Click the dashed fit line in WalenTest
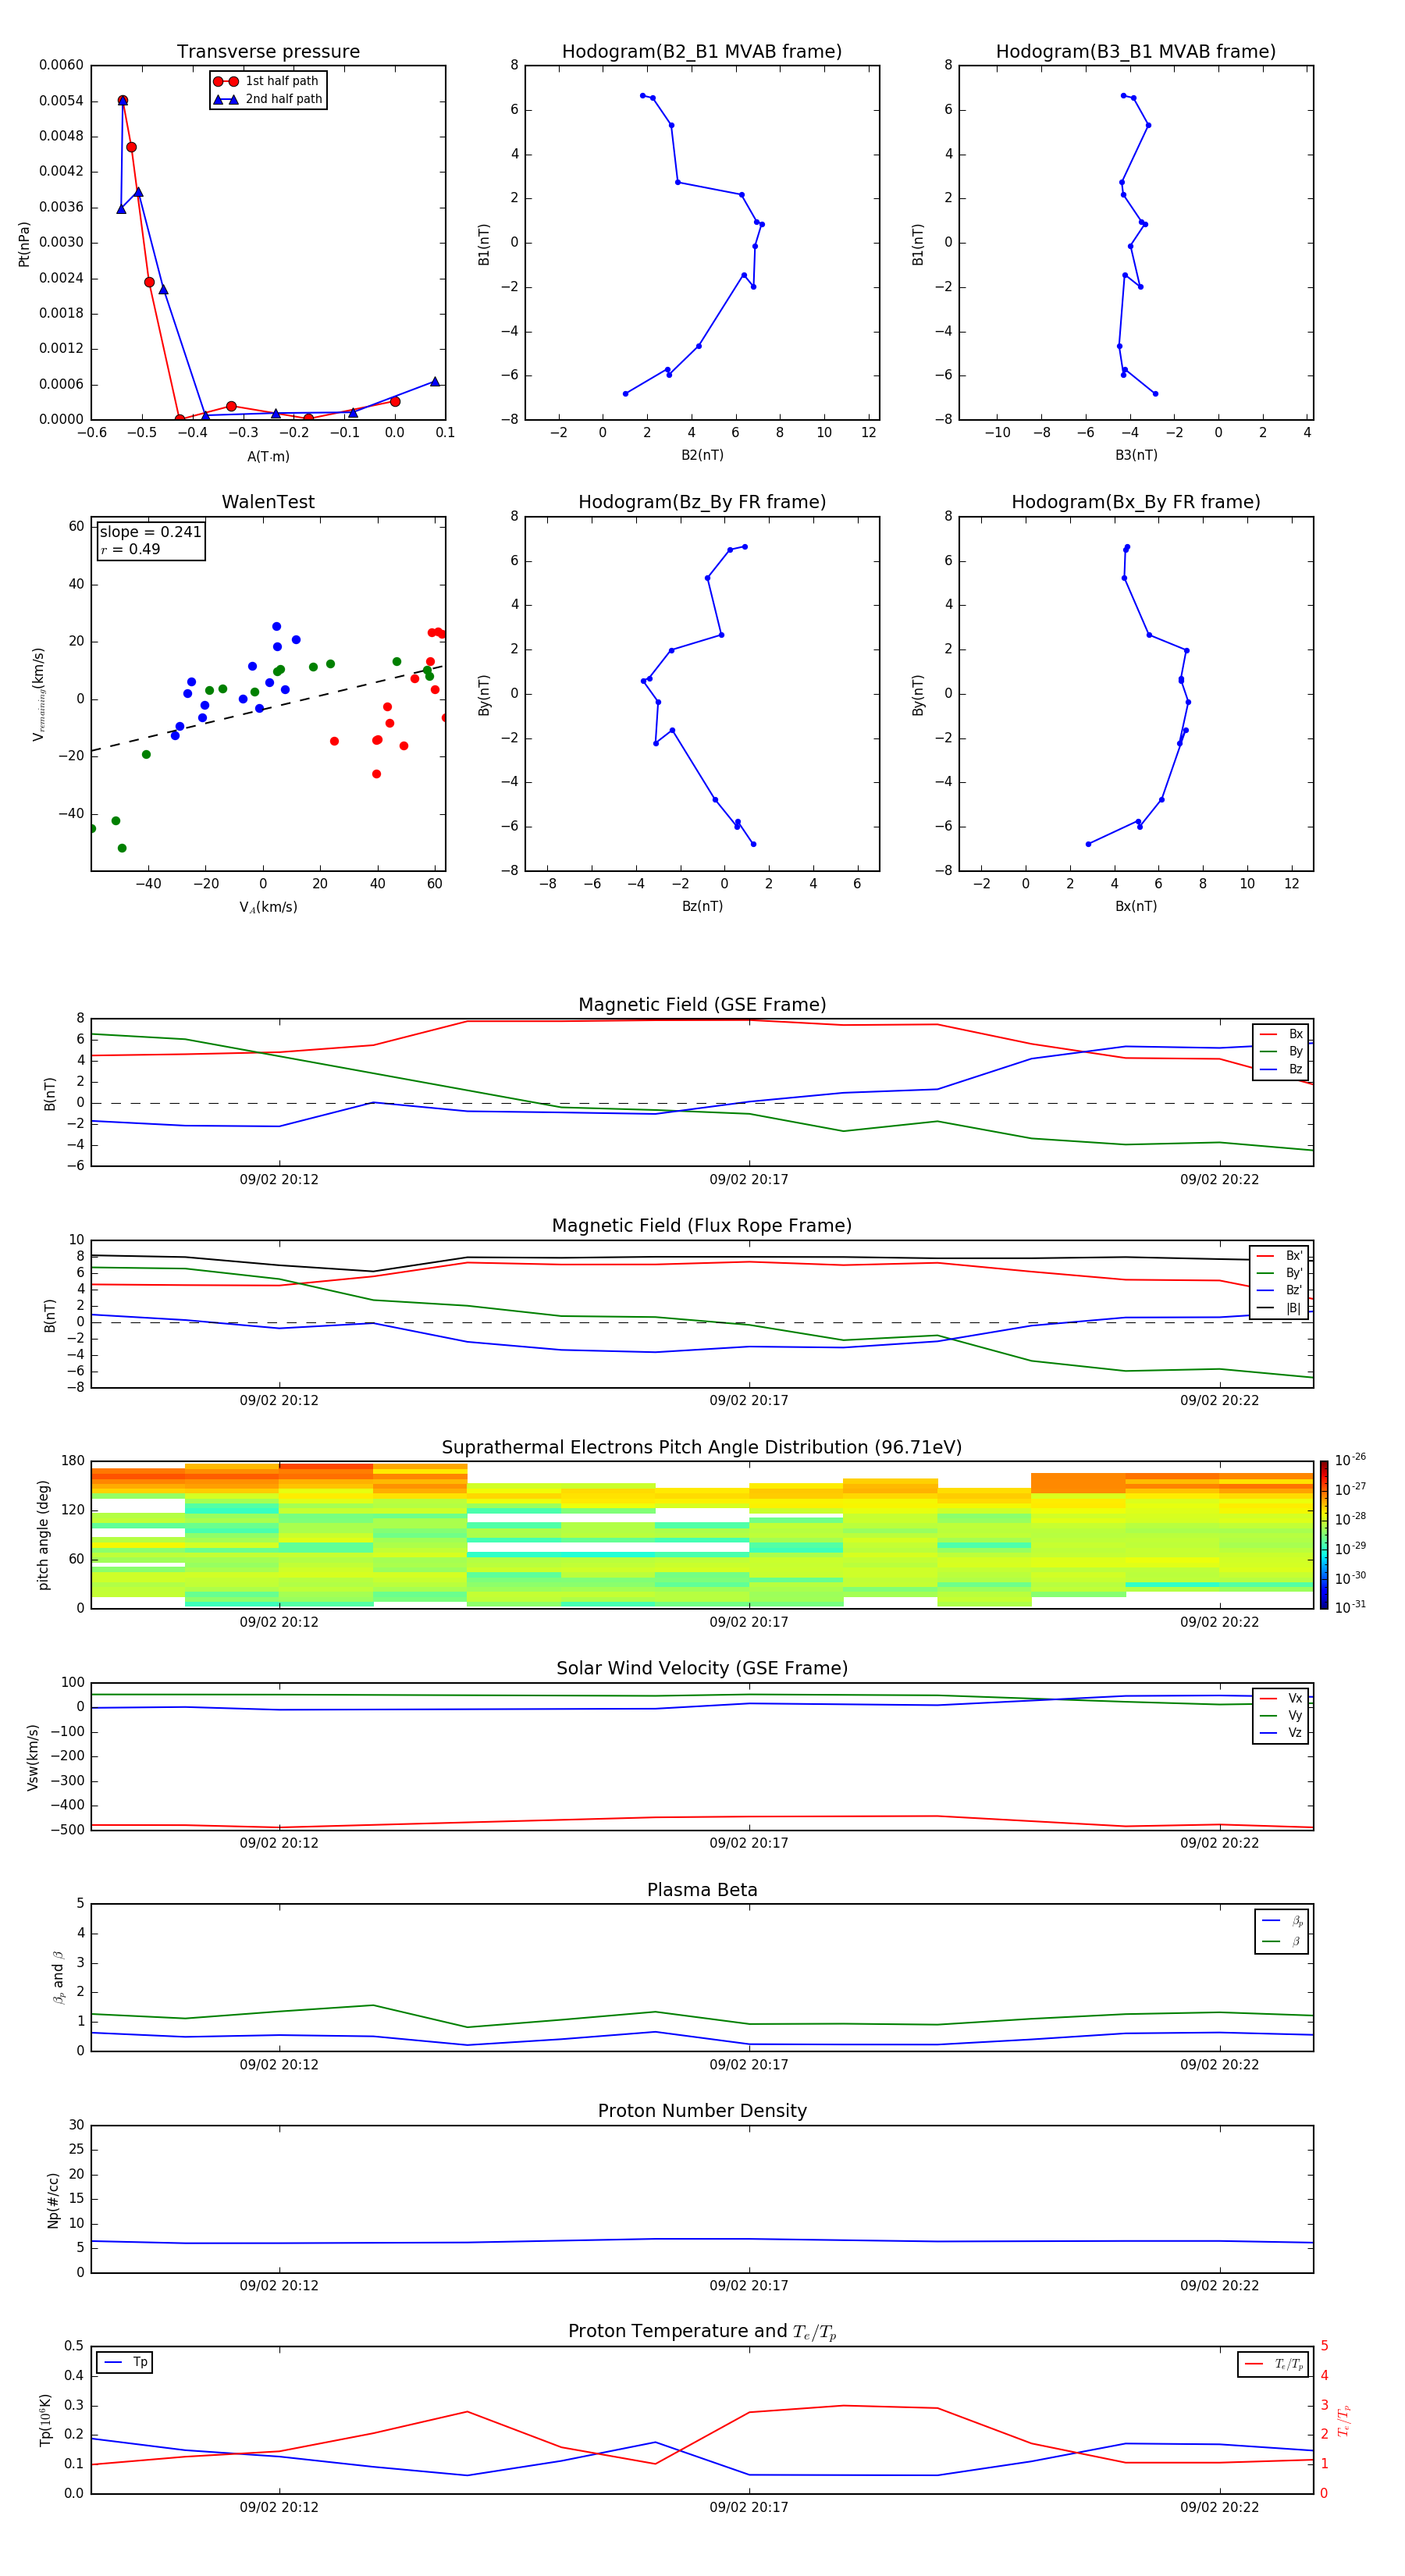The height and width of the screenshot is (2576, 1405). (267, 708)
